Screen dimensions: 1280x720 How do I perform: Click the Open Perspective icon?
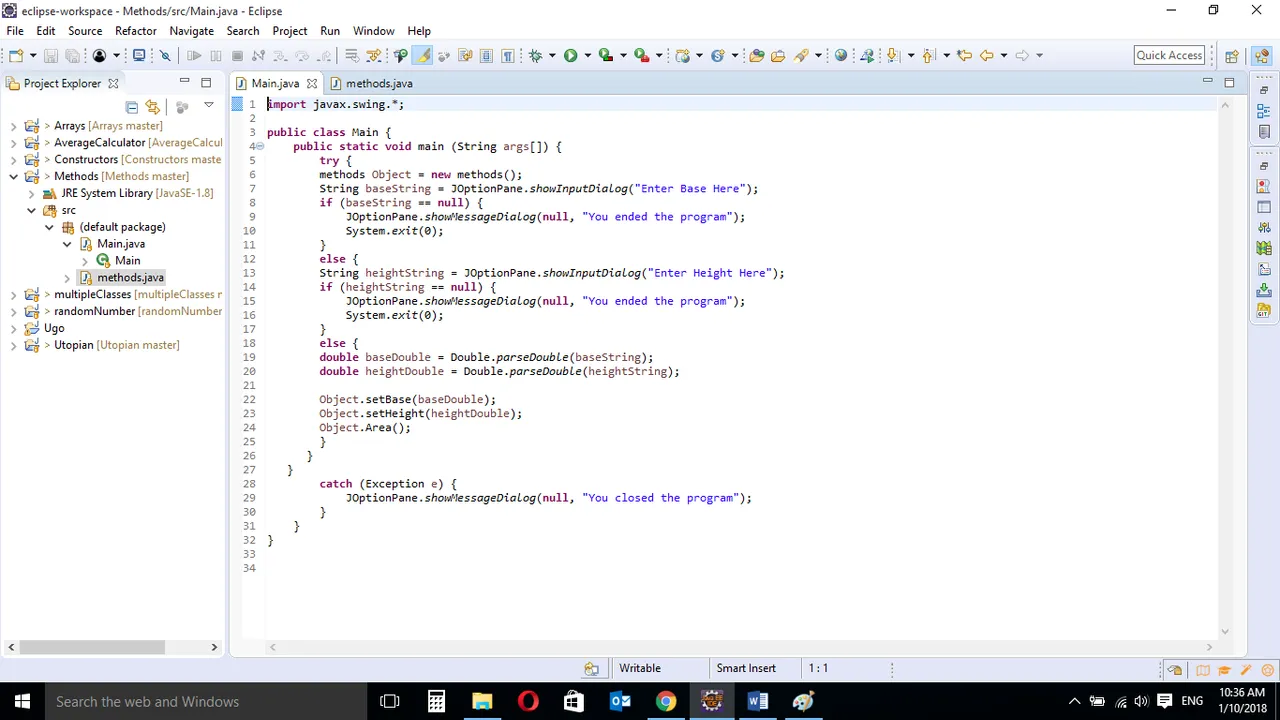1232,56
